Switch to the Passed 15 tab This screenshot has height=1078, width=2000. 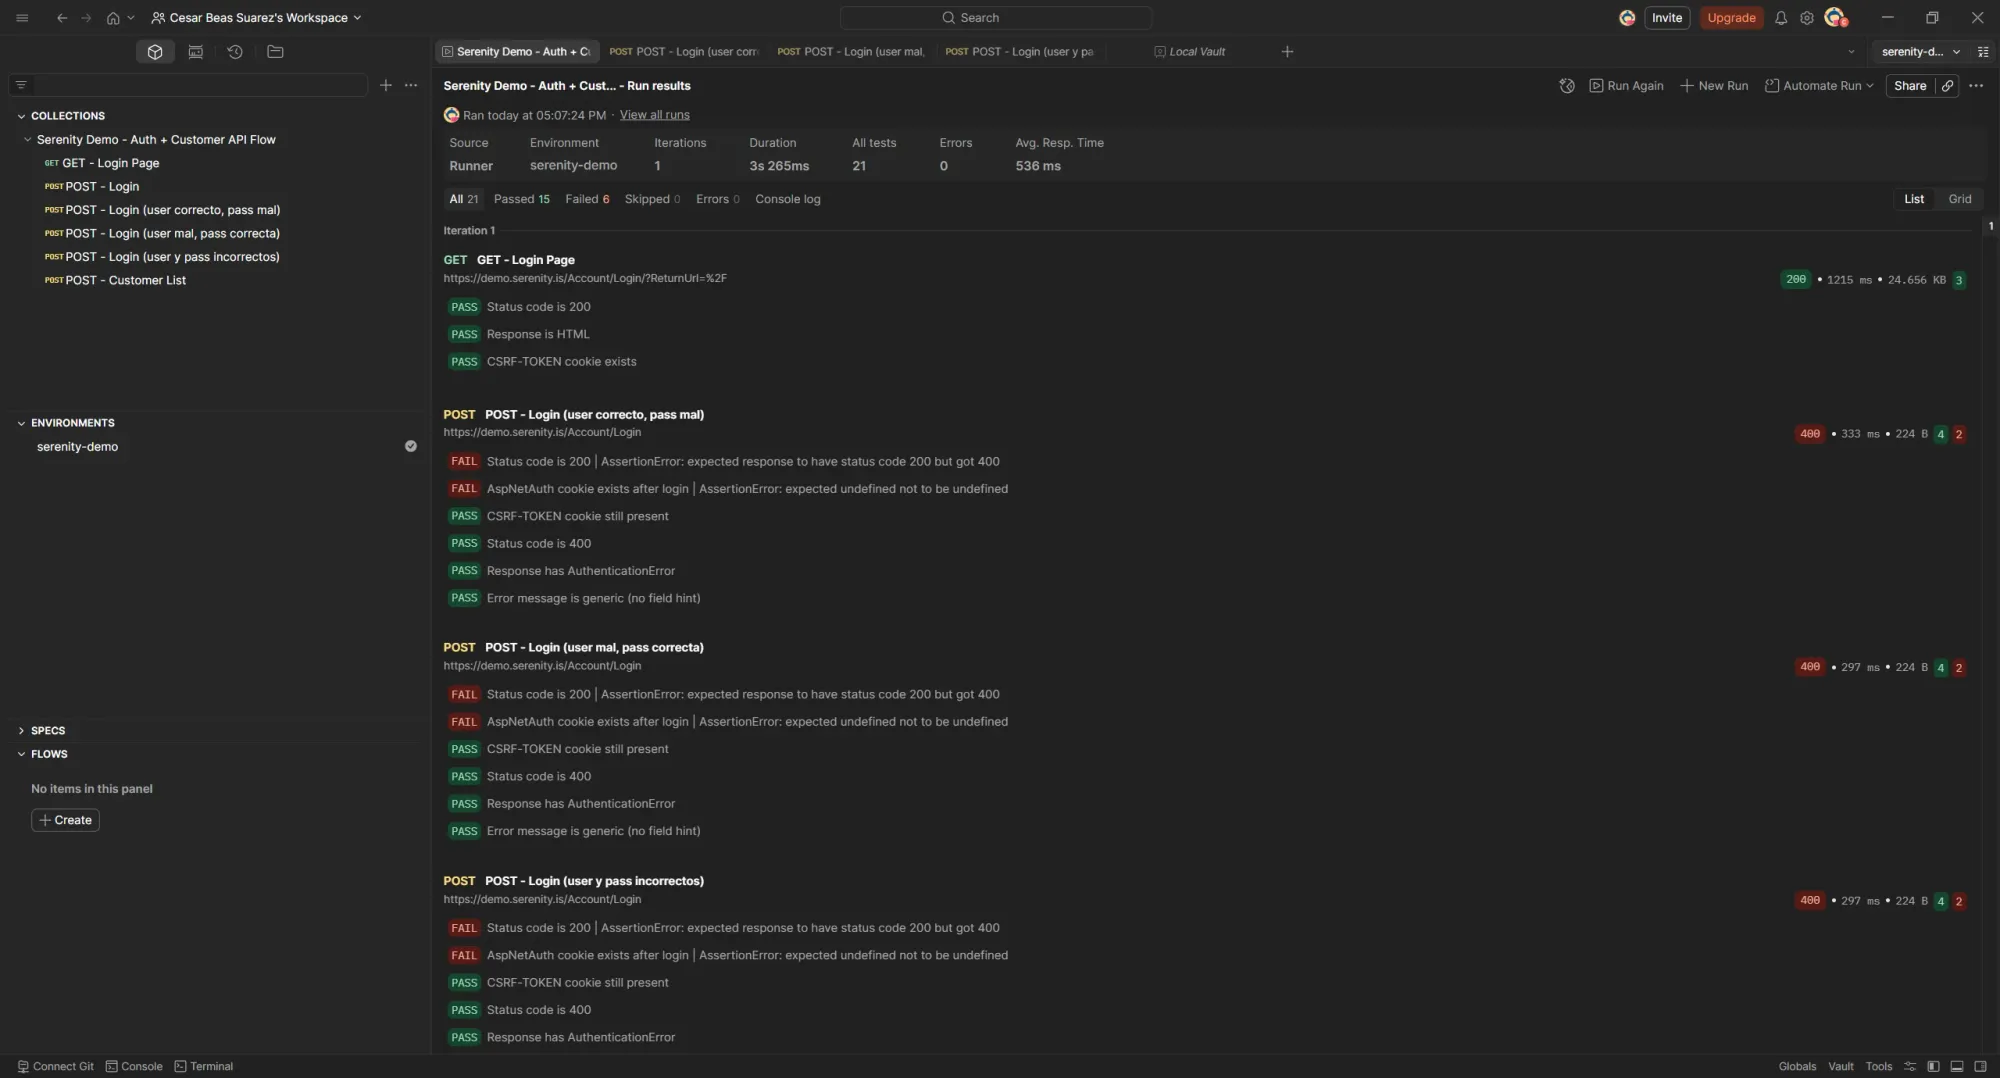(x=521, y=199)
